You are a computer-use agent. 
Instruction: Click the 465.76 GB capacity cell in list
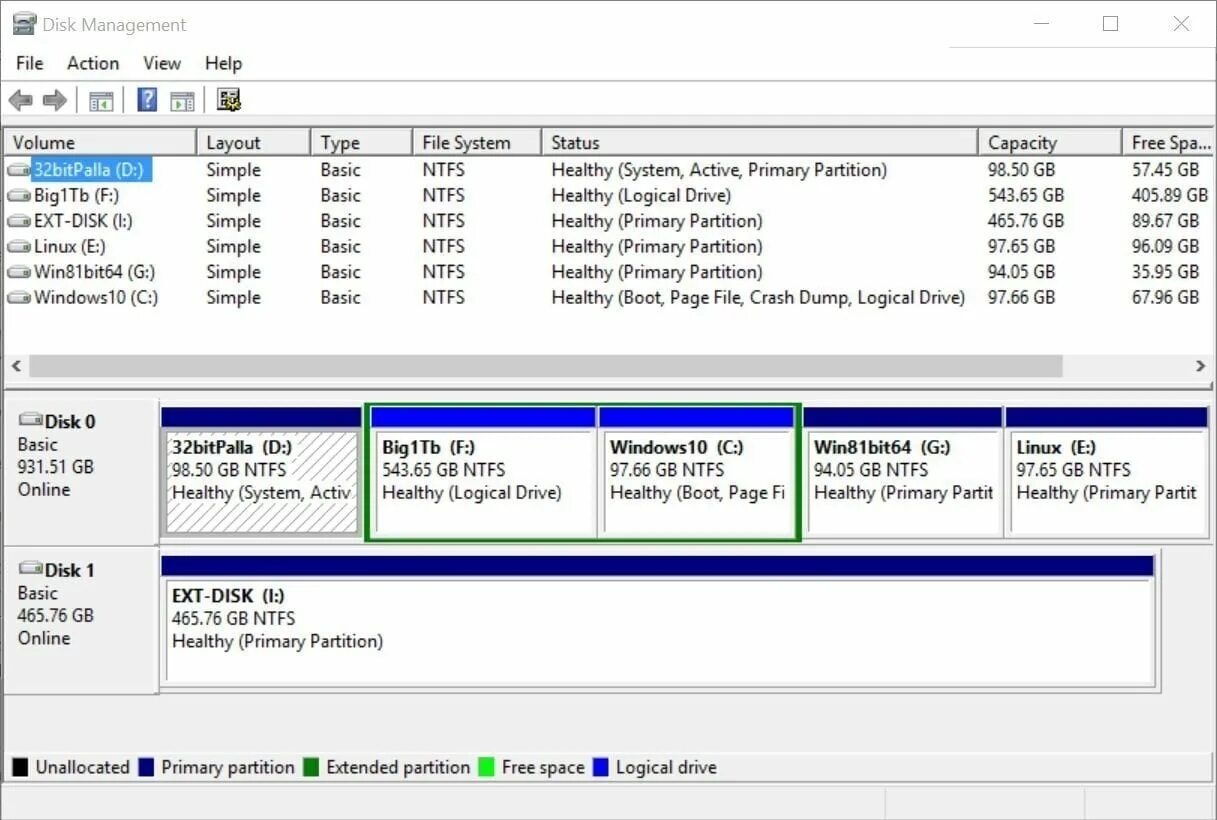[x=1026, y=221]
